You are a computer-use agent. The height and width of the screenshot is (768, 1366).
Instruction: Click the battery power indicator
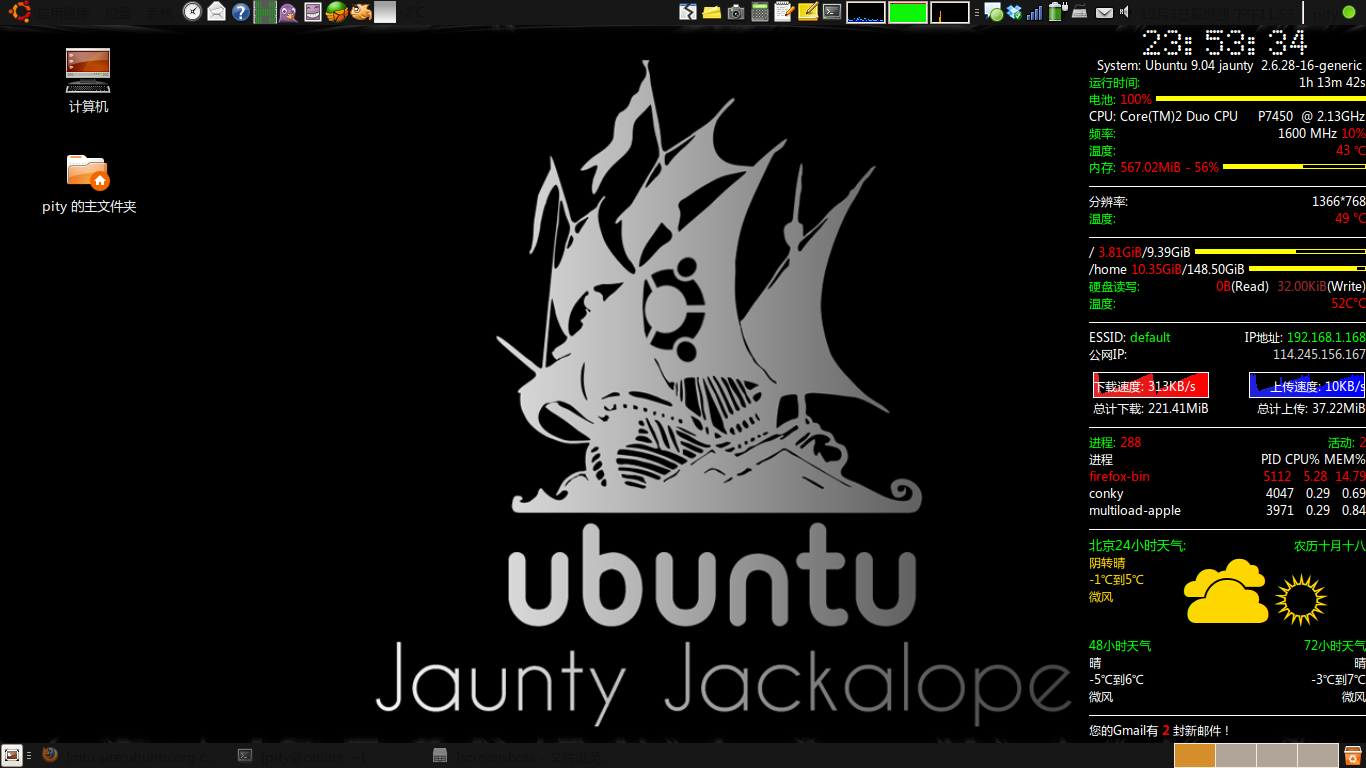(x=1057, y=11)
